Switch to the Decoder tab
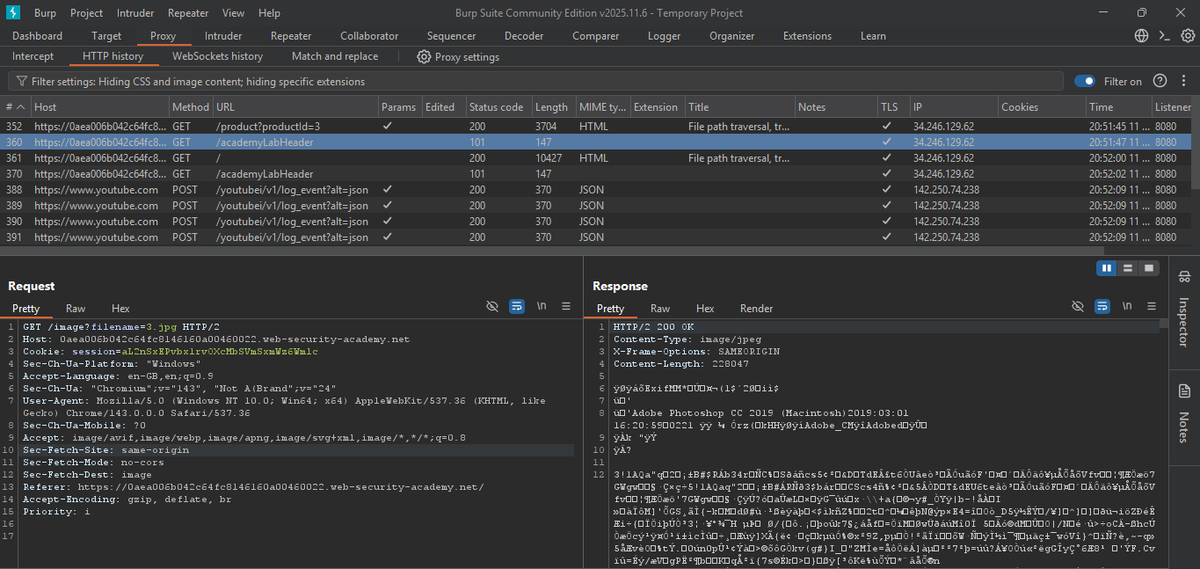The width and height of the screenshot is (1200, 569). tap(524, 36)
